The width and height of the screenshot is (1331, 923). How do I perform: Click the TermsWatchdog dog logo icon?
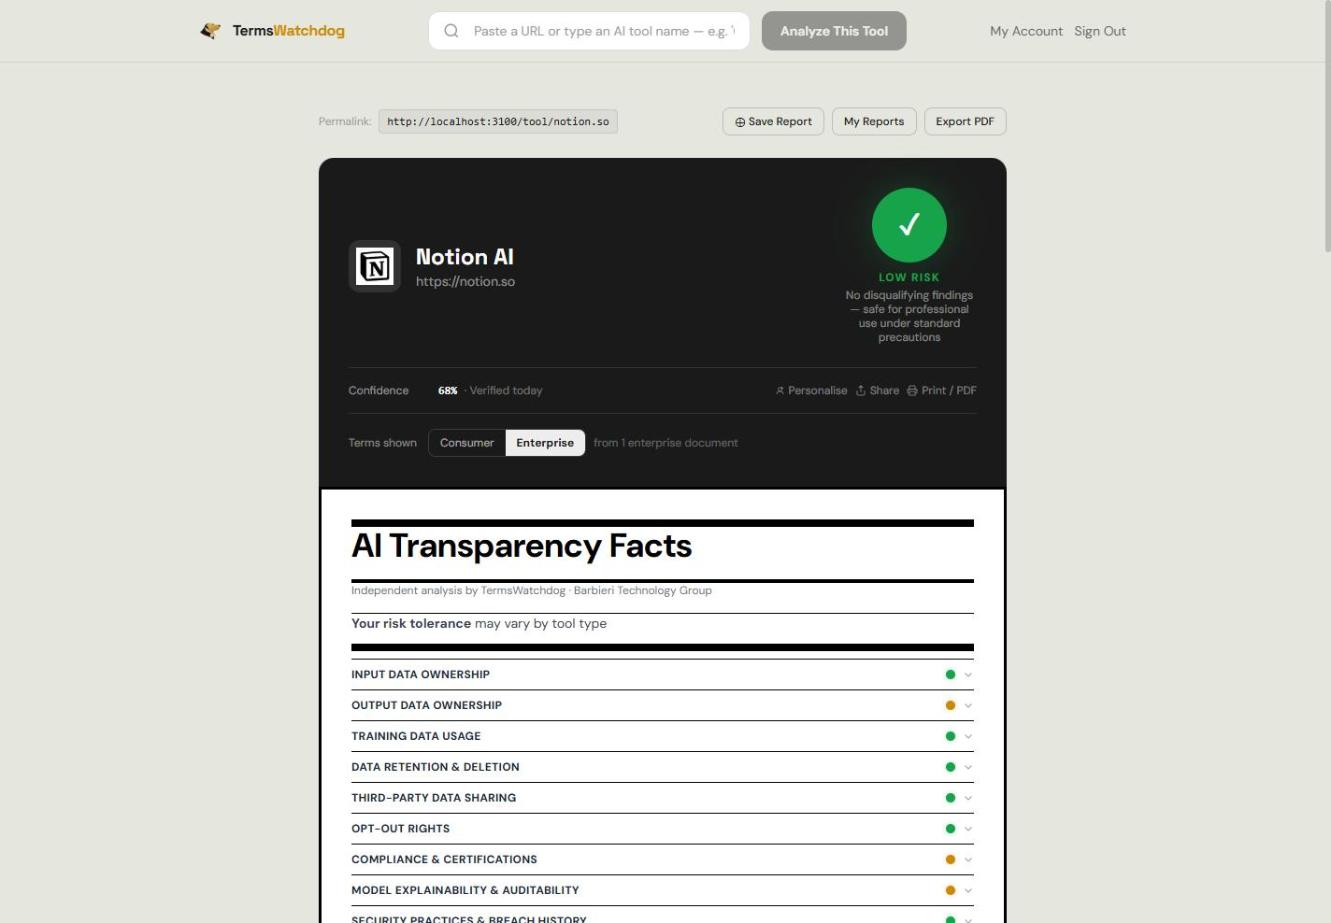210,31
